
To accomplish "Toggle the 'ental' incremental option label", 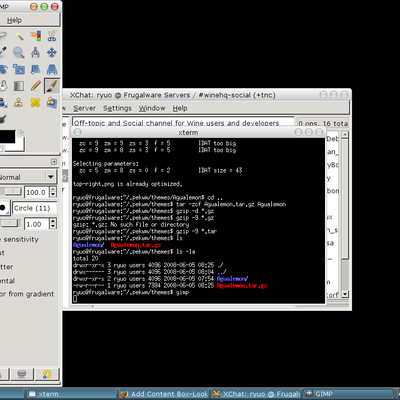I will tap(7, 281).
